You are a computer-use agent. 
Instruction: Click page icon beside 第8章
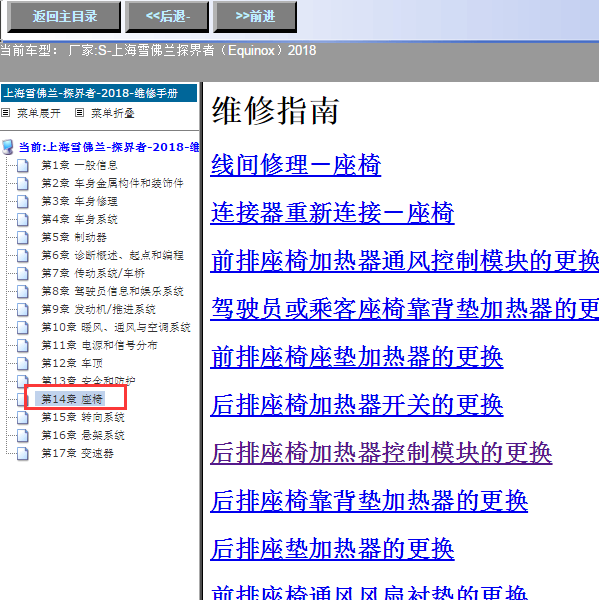[x=23, y=292]
